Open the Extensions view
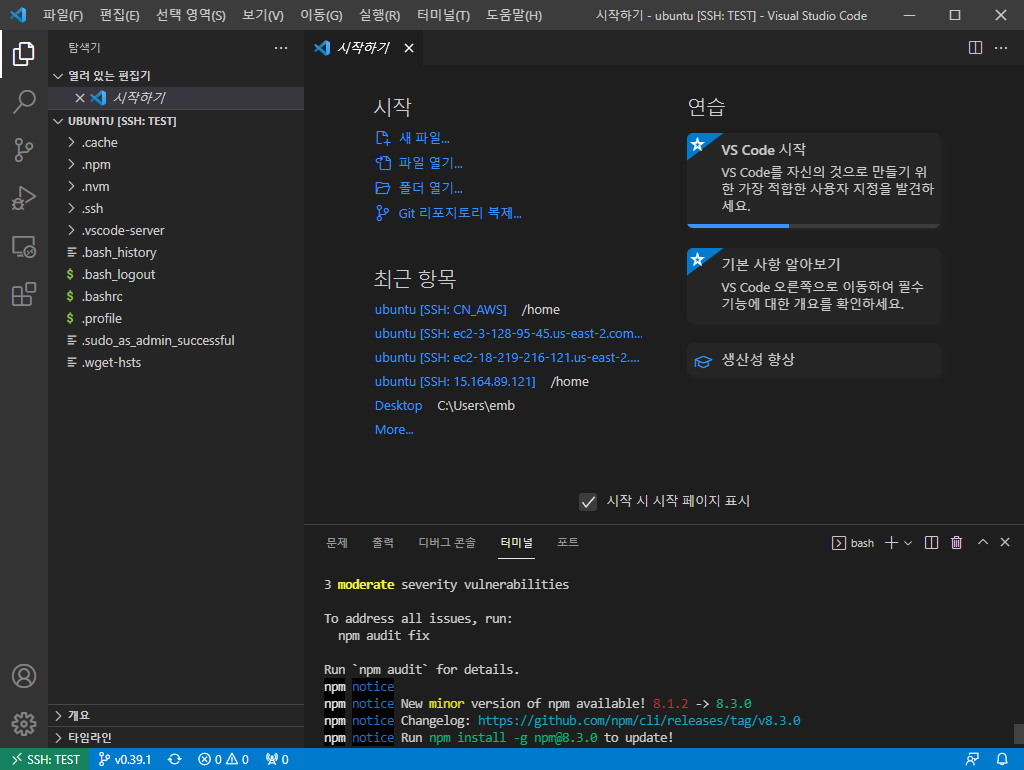Viewport: 1024px width, 770px height. tap(24, 295)
